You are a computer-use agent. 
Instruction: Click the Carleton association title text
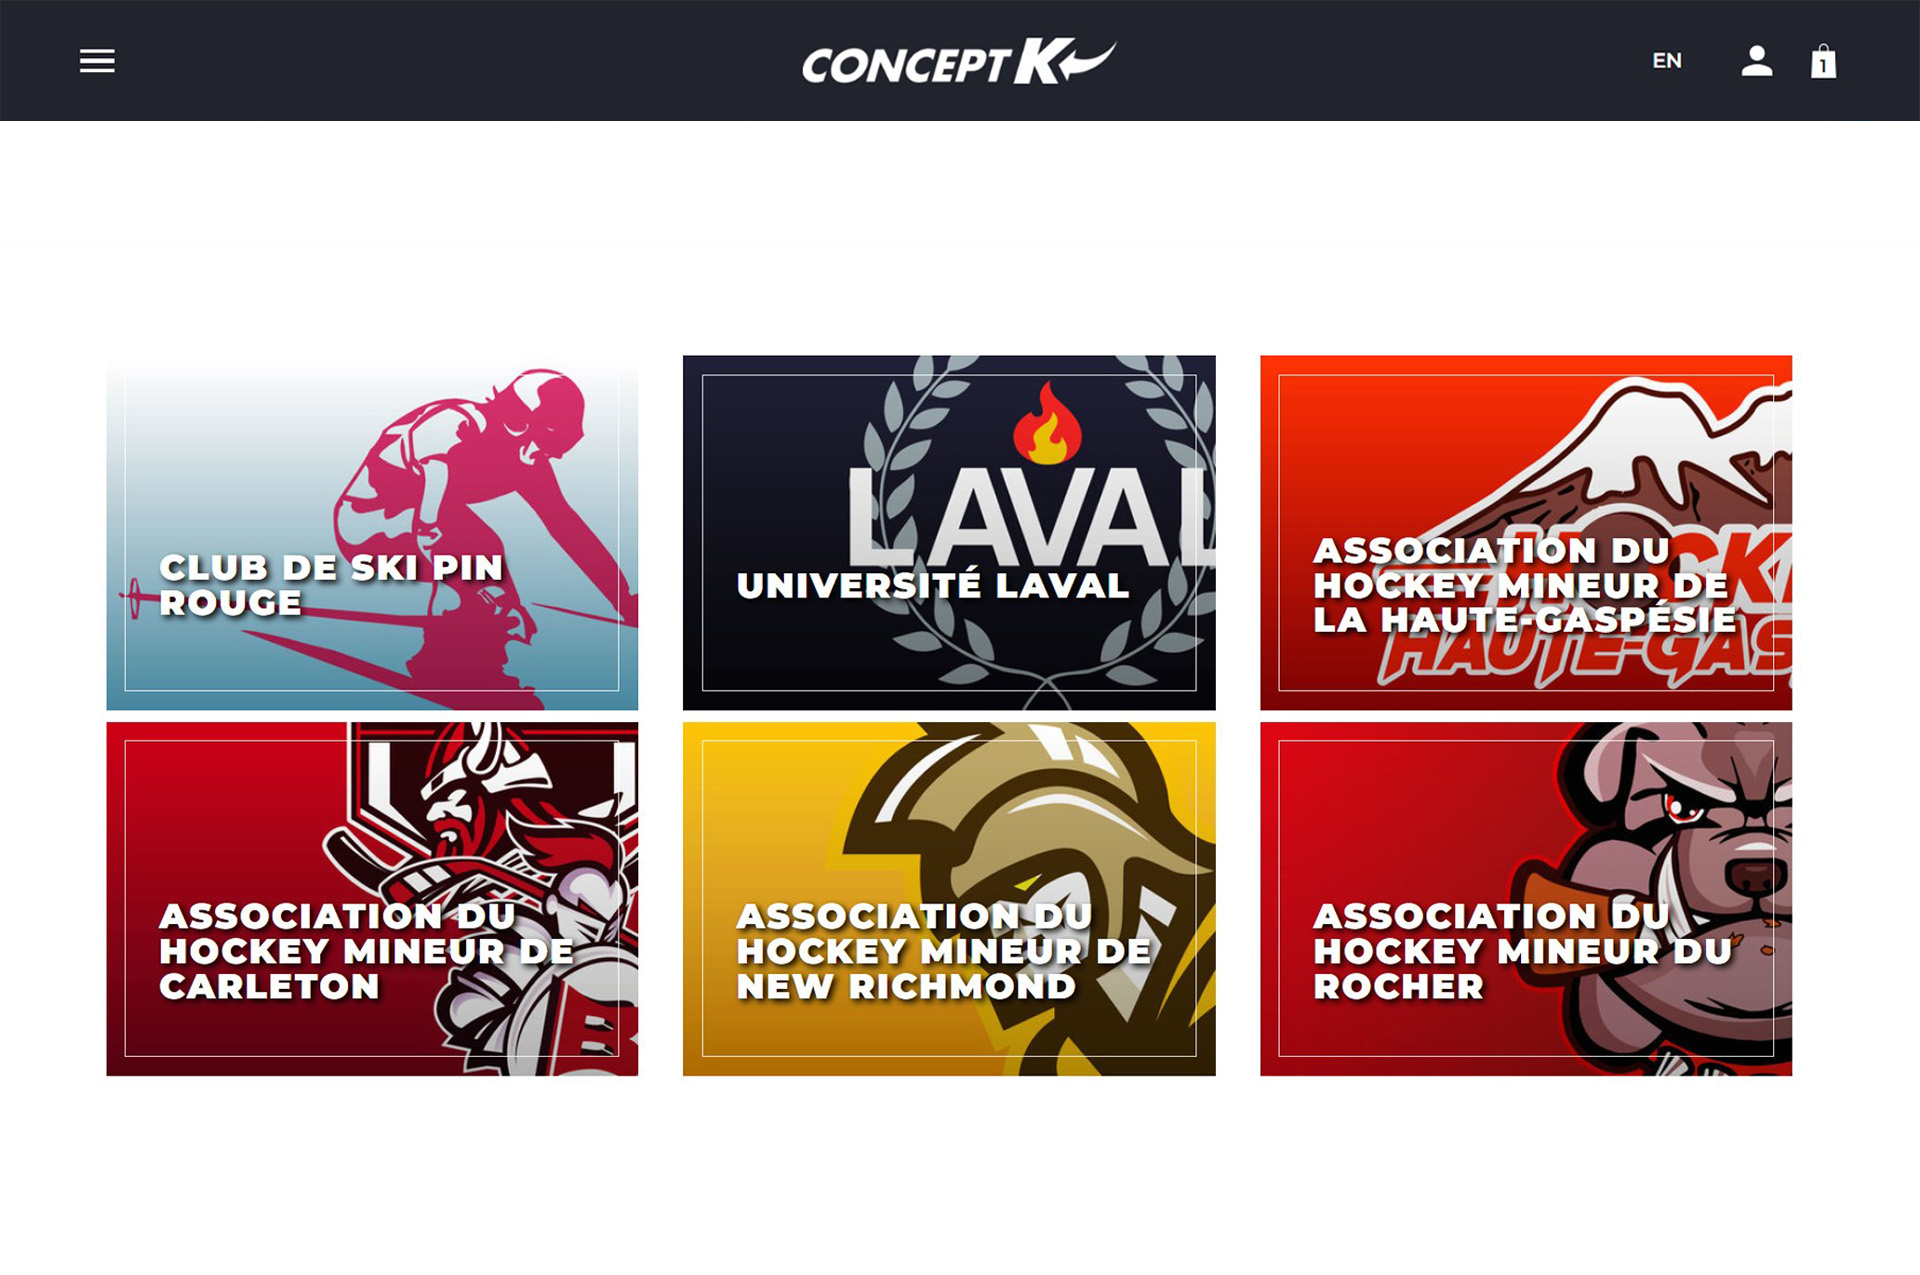366,951
